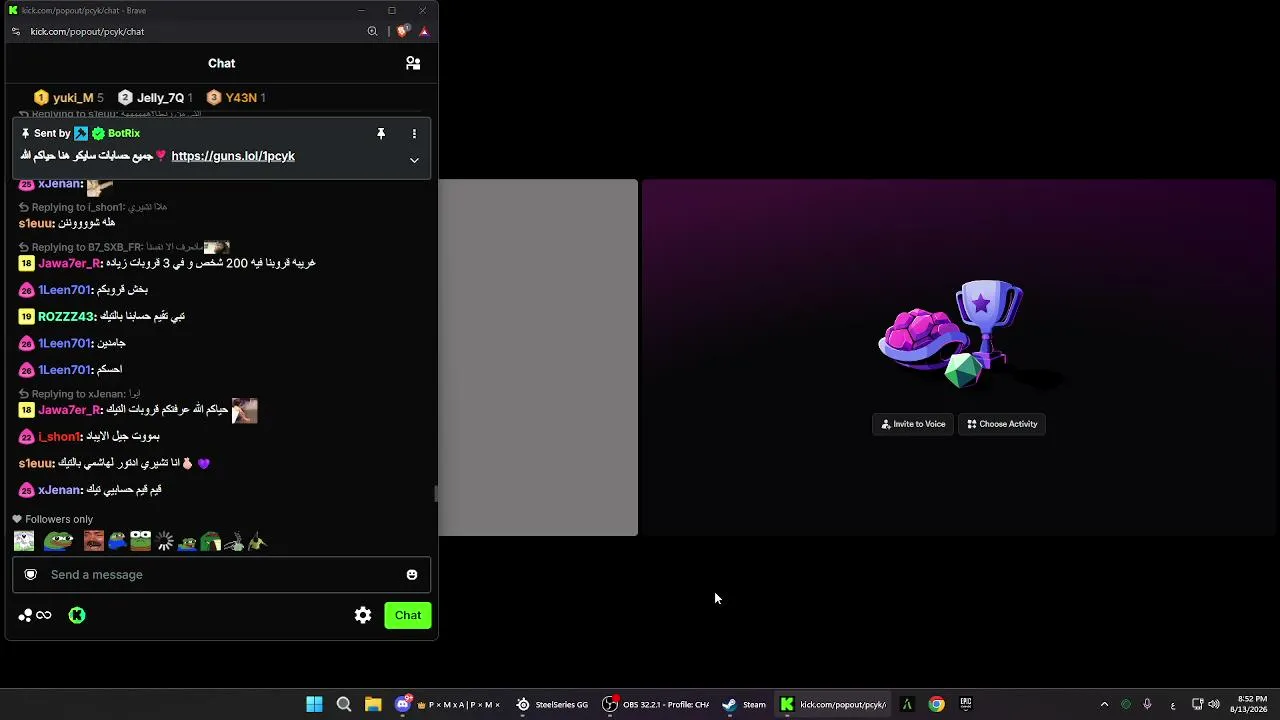Click the zoom magnifier icon in the address bar
Viewport: 1280px width, 720px height.
(372, 31)
